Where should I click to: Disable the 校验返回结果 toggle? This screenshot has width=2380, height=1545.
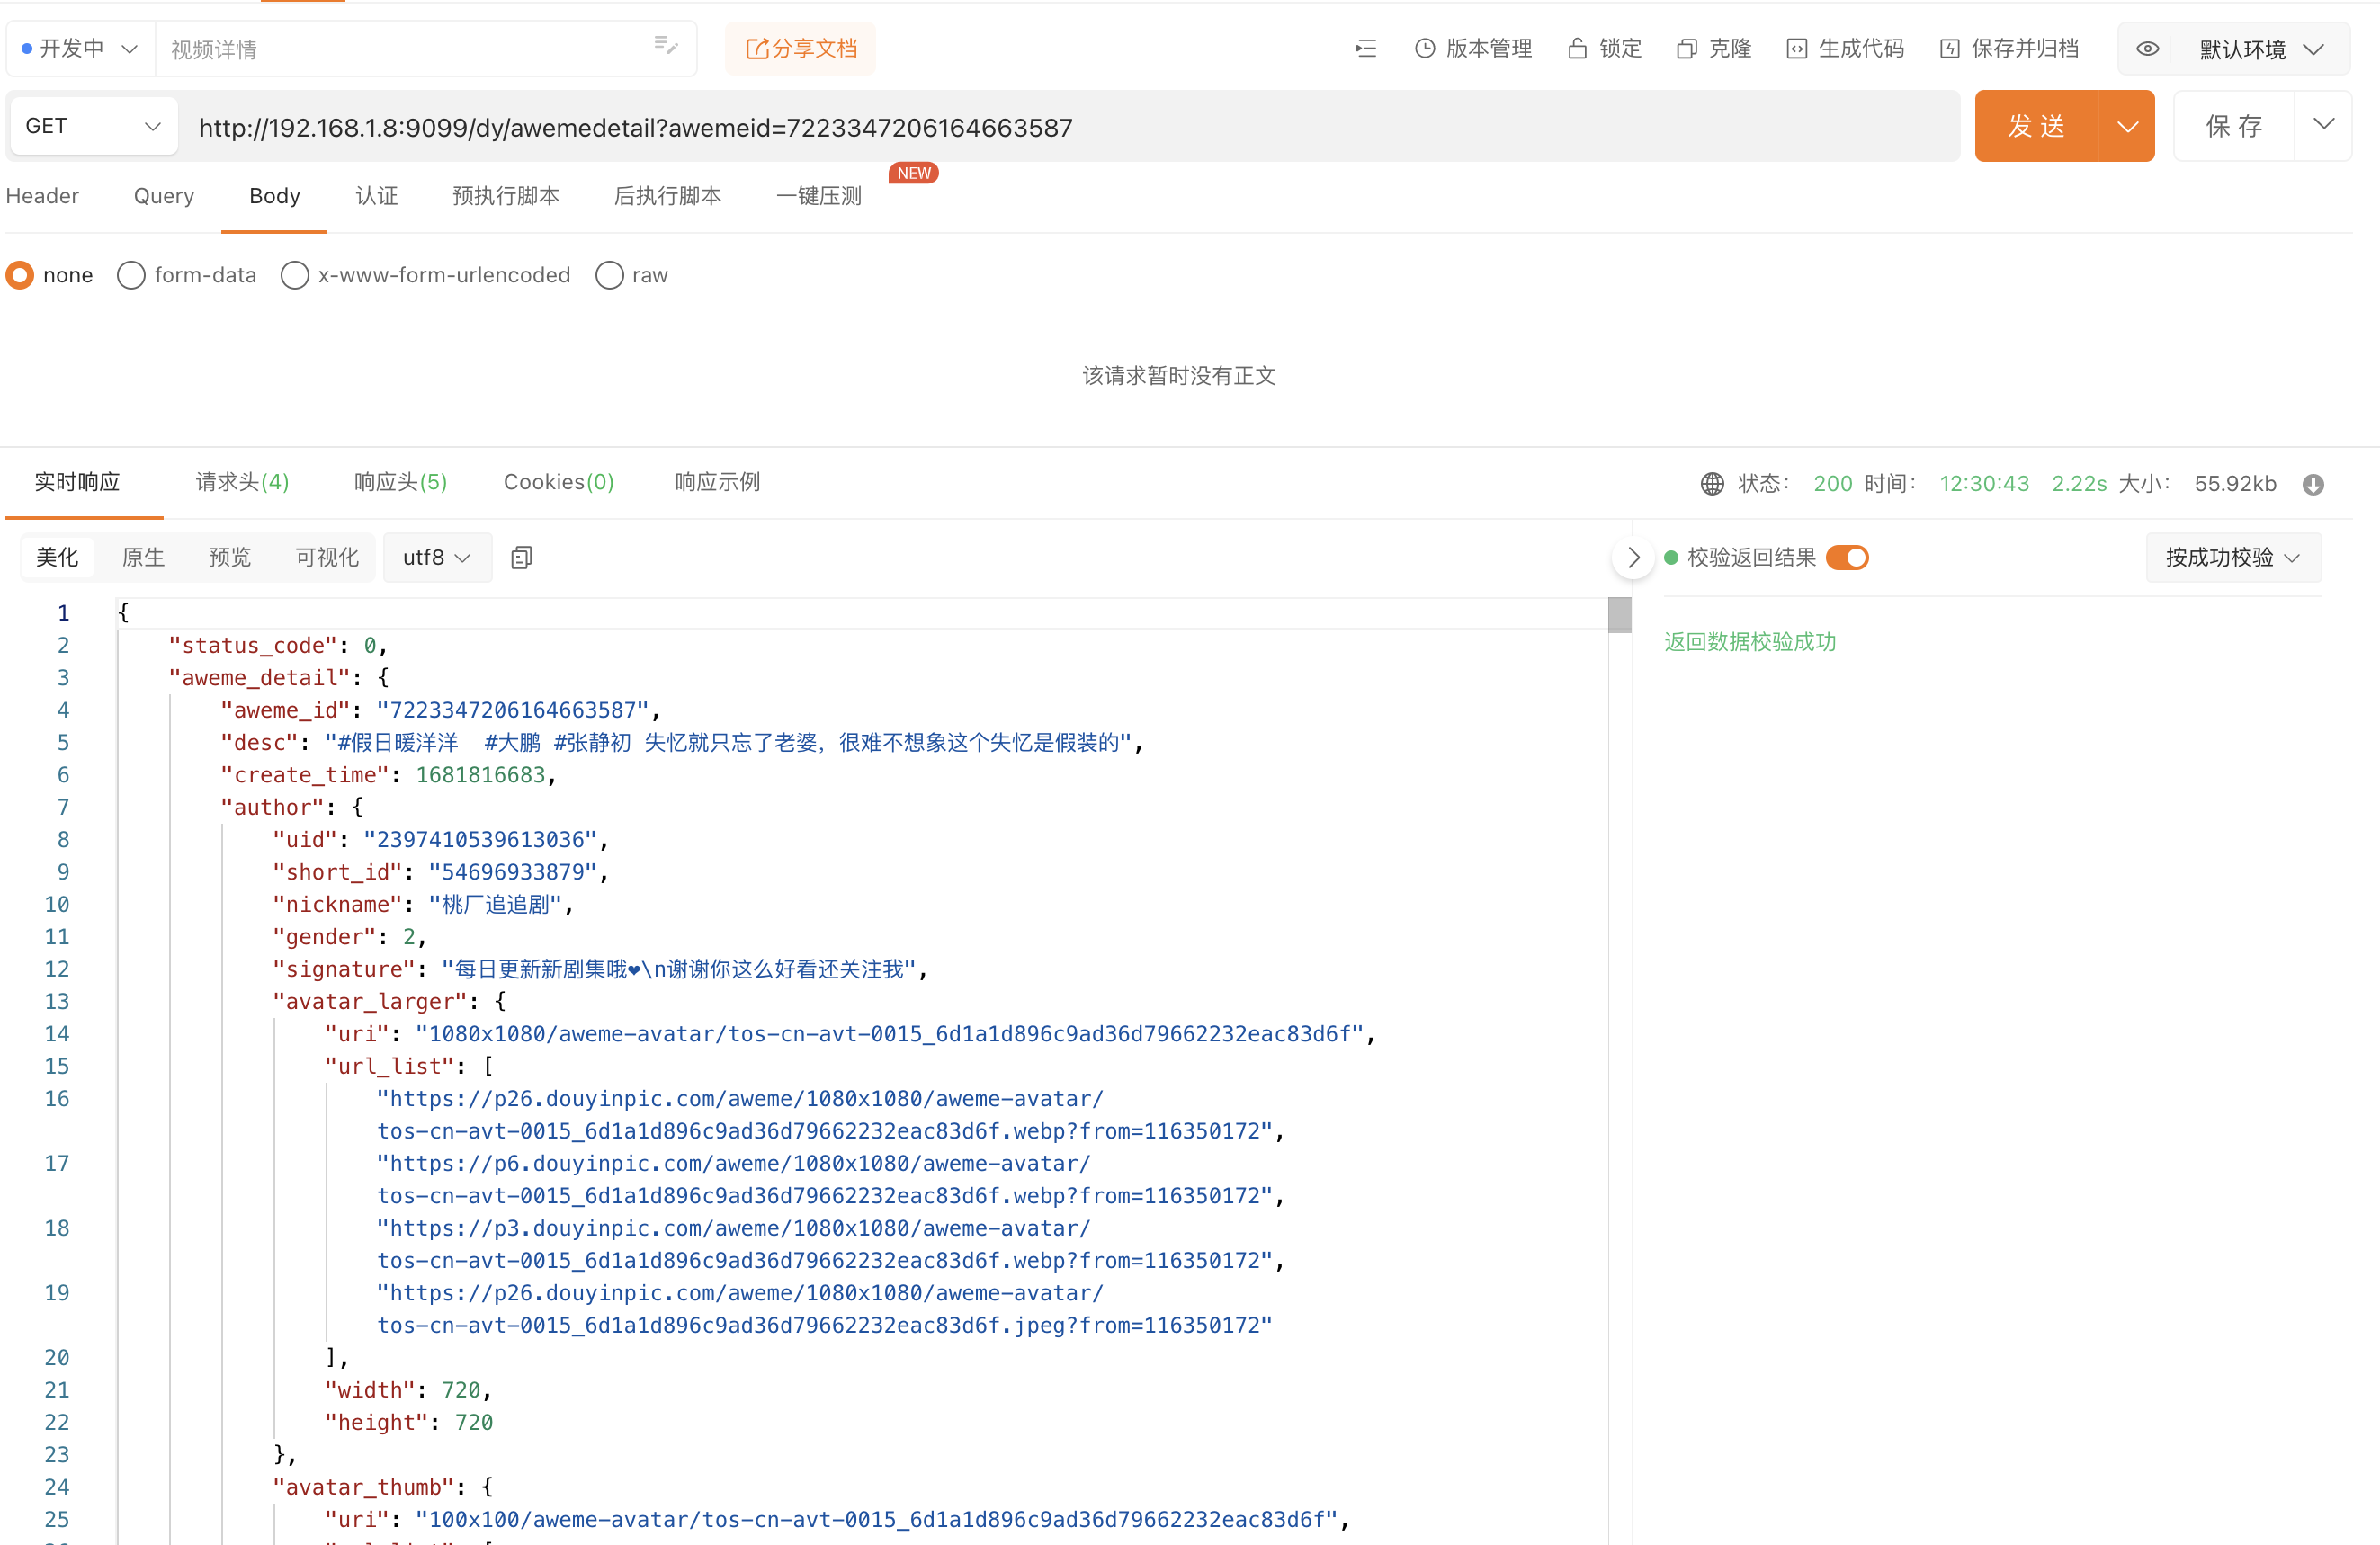pyautogui.click(x=1847, y=557)
